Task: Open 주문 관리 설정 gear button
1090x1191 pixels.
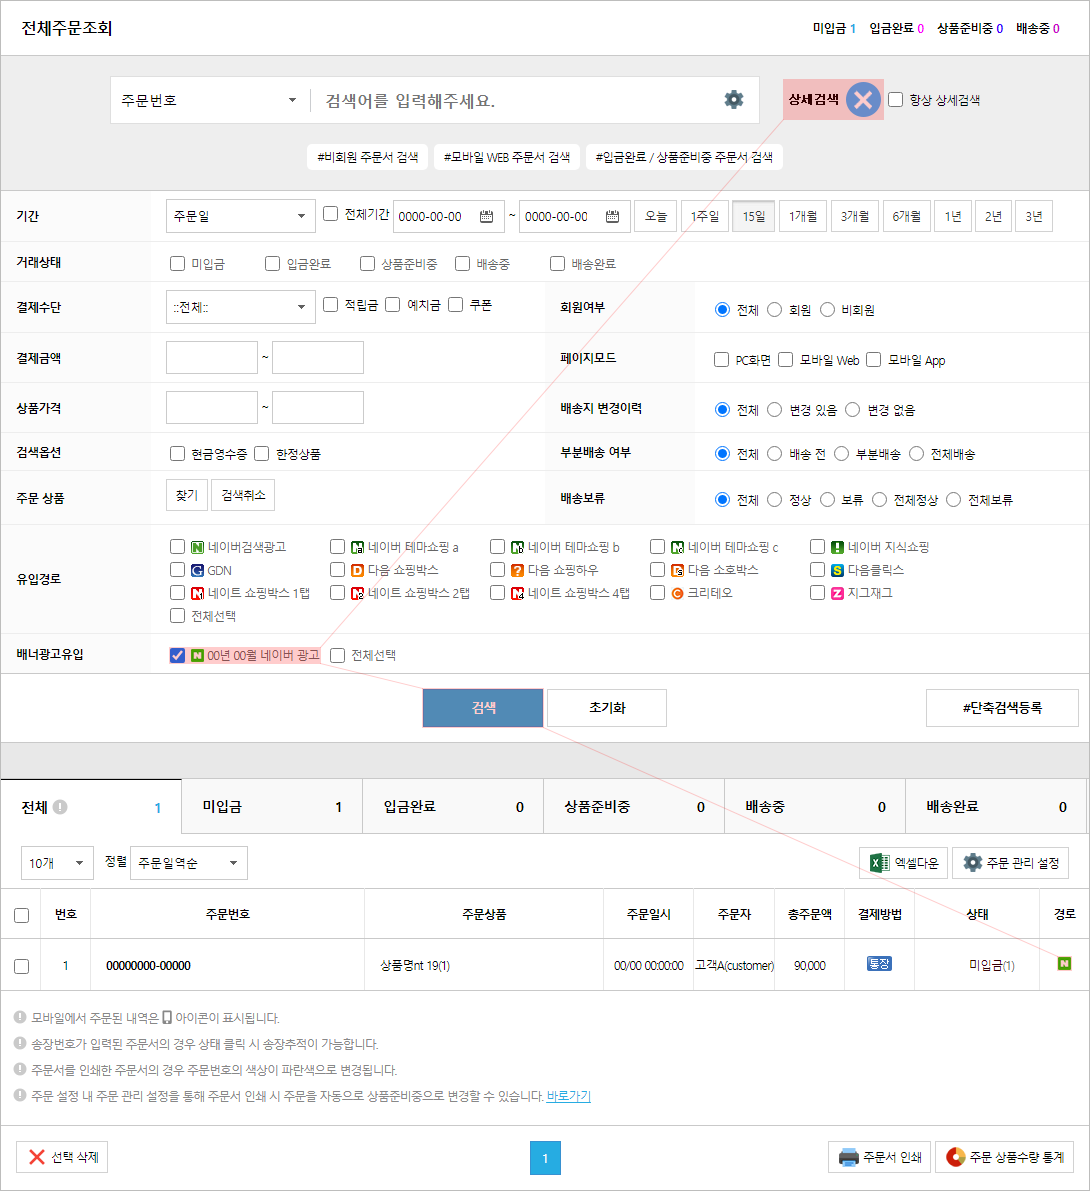Action: [x=1010, y=863]
